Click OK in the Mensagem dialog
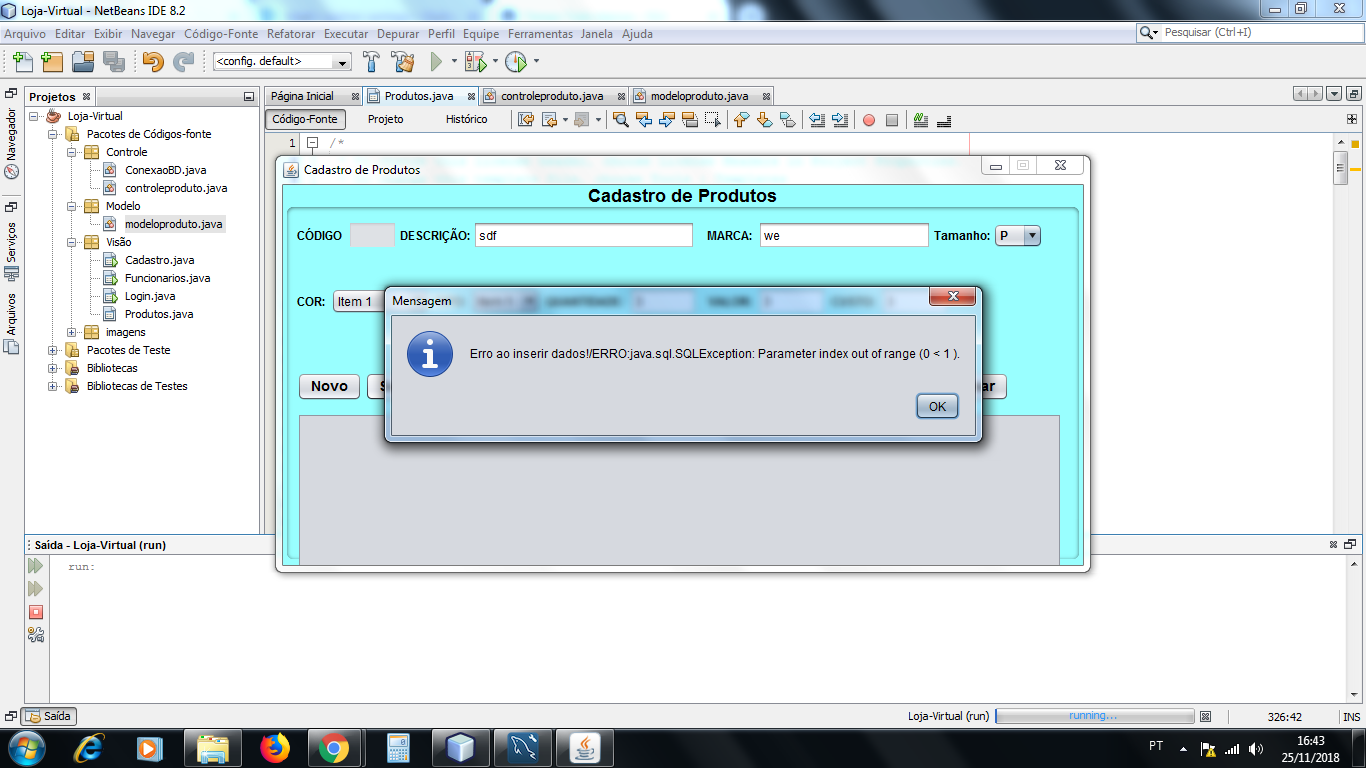The width and height of the screenshot is (1366, 768). point(937,406)
